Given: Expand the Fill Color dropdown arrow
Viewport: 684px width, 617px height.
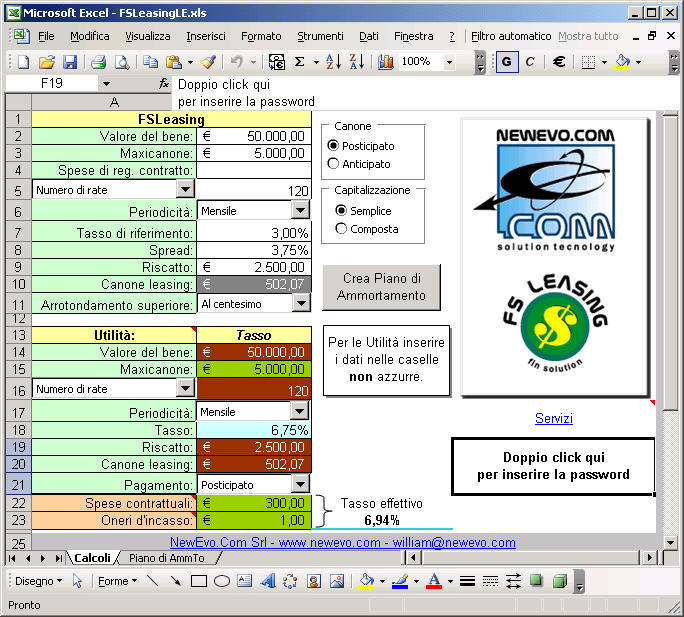Looking at the screenshot, I should (638, 62).
